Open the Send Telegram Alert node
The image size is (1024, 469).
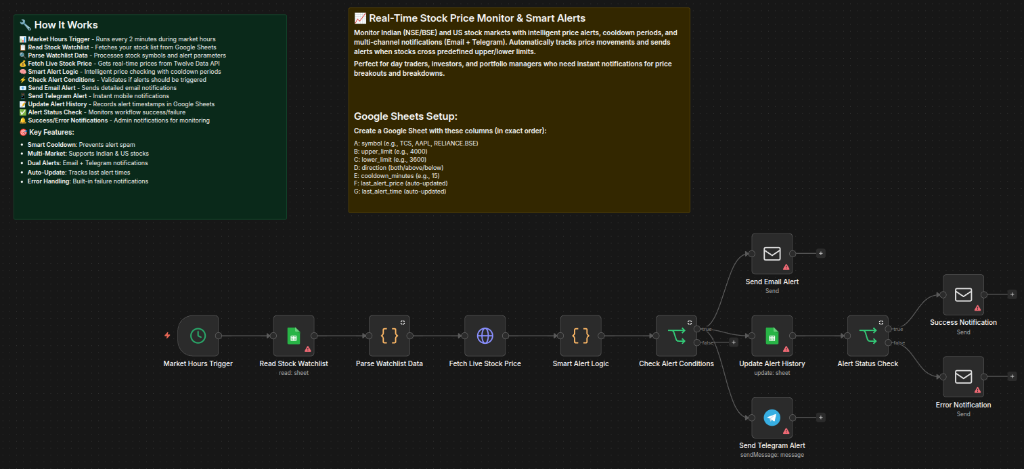(x=772, y=417)
